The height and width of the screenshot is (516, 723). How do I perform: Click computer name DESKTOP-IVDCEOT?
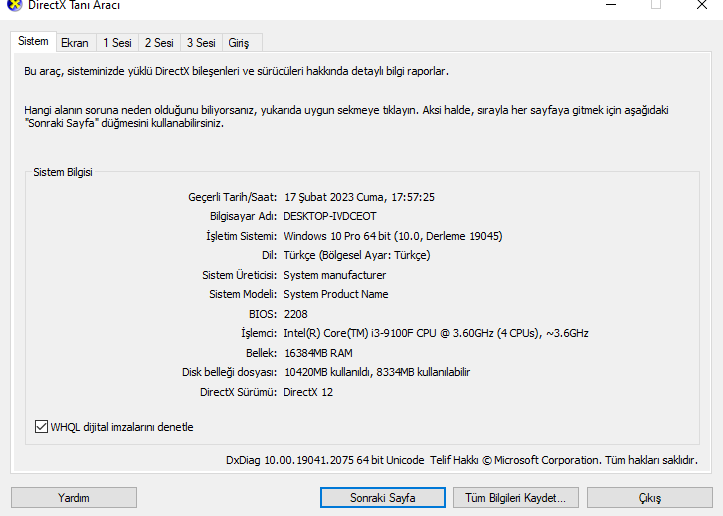330,216
